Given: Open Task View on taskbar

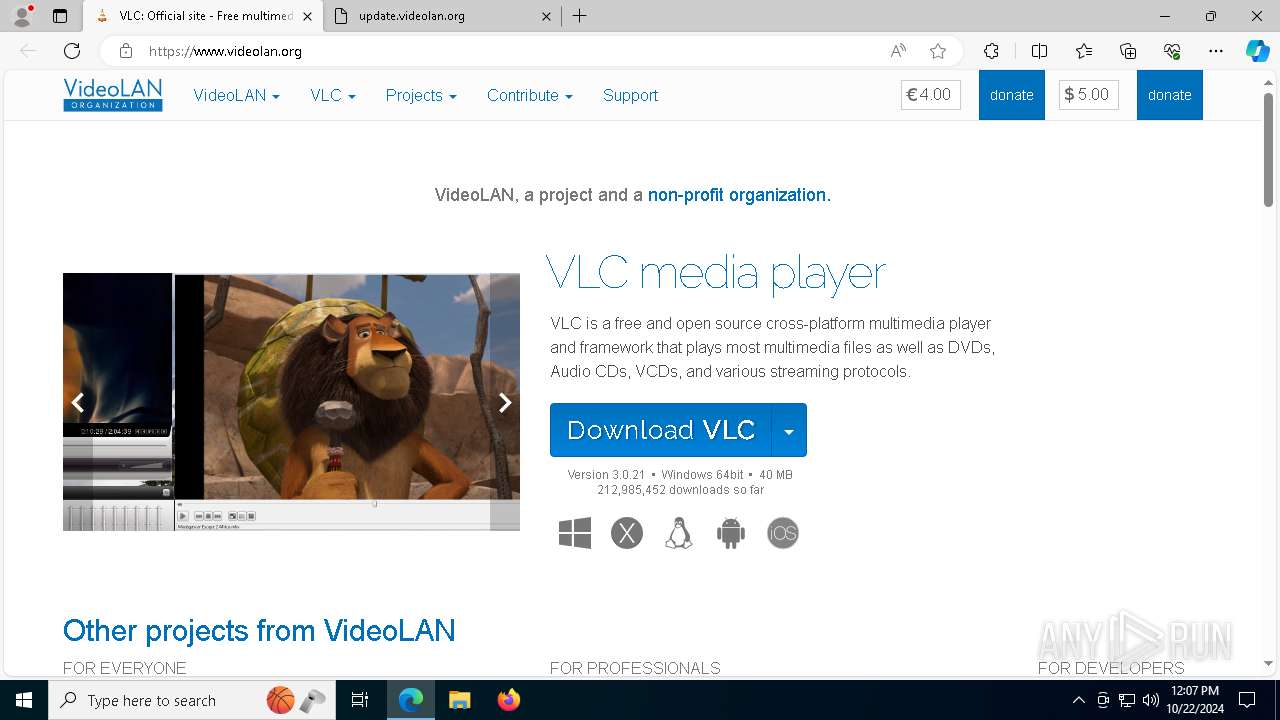Looking at the screenshot, I should point(360,700).
